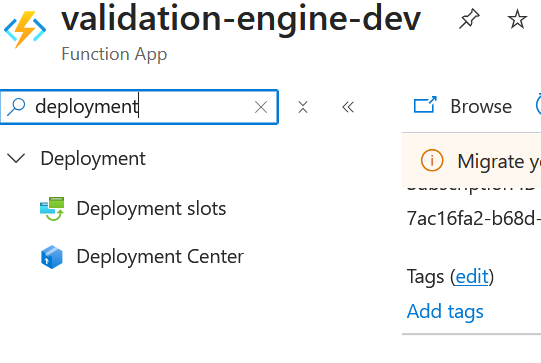Clear the deployment search text
The height and width of the screenshot is (363, 541).
pyautogui.click(x=261, y=107)
